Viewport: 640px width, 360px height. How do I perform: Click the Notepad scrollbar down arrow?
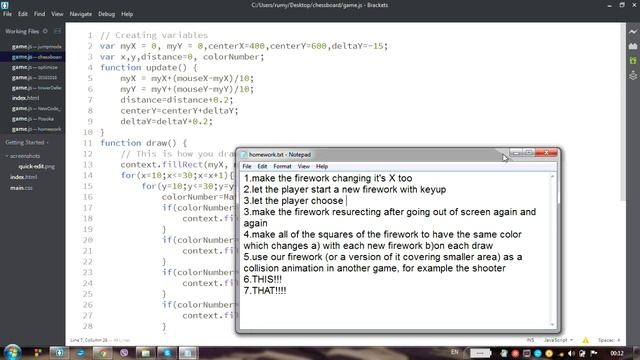point(553,324)
